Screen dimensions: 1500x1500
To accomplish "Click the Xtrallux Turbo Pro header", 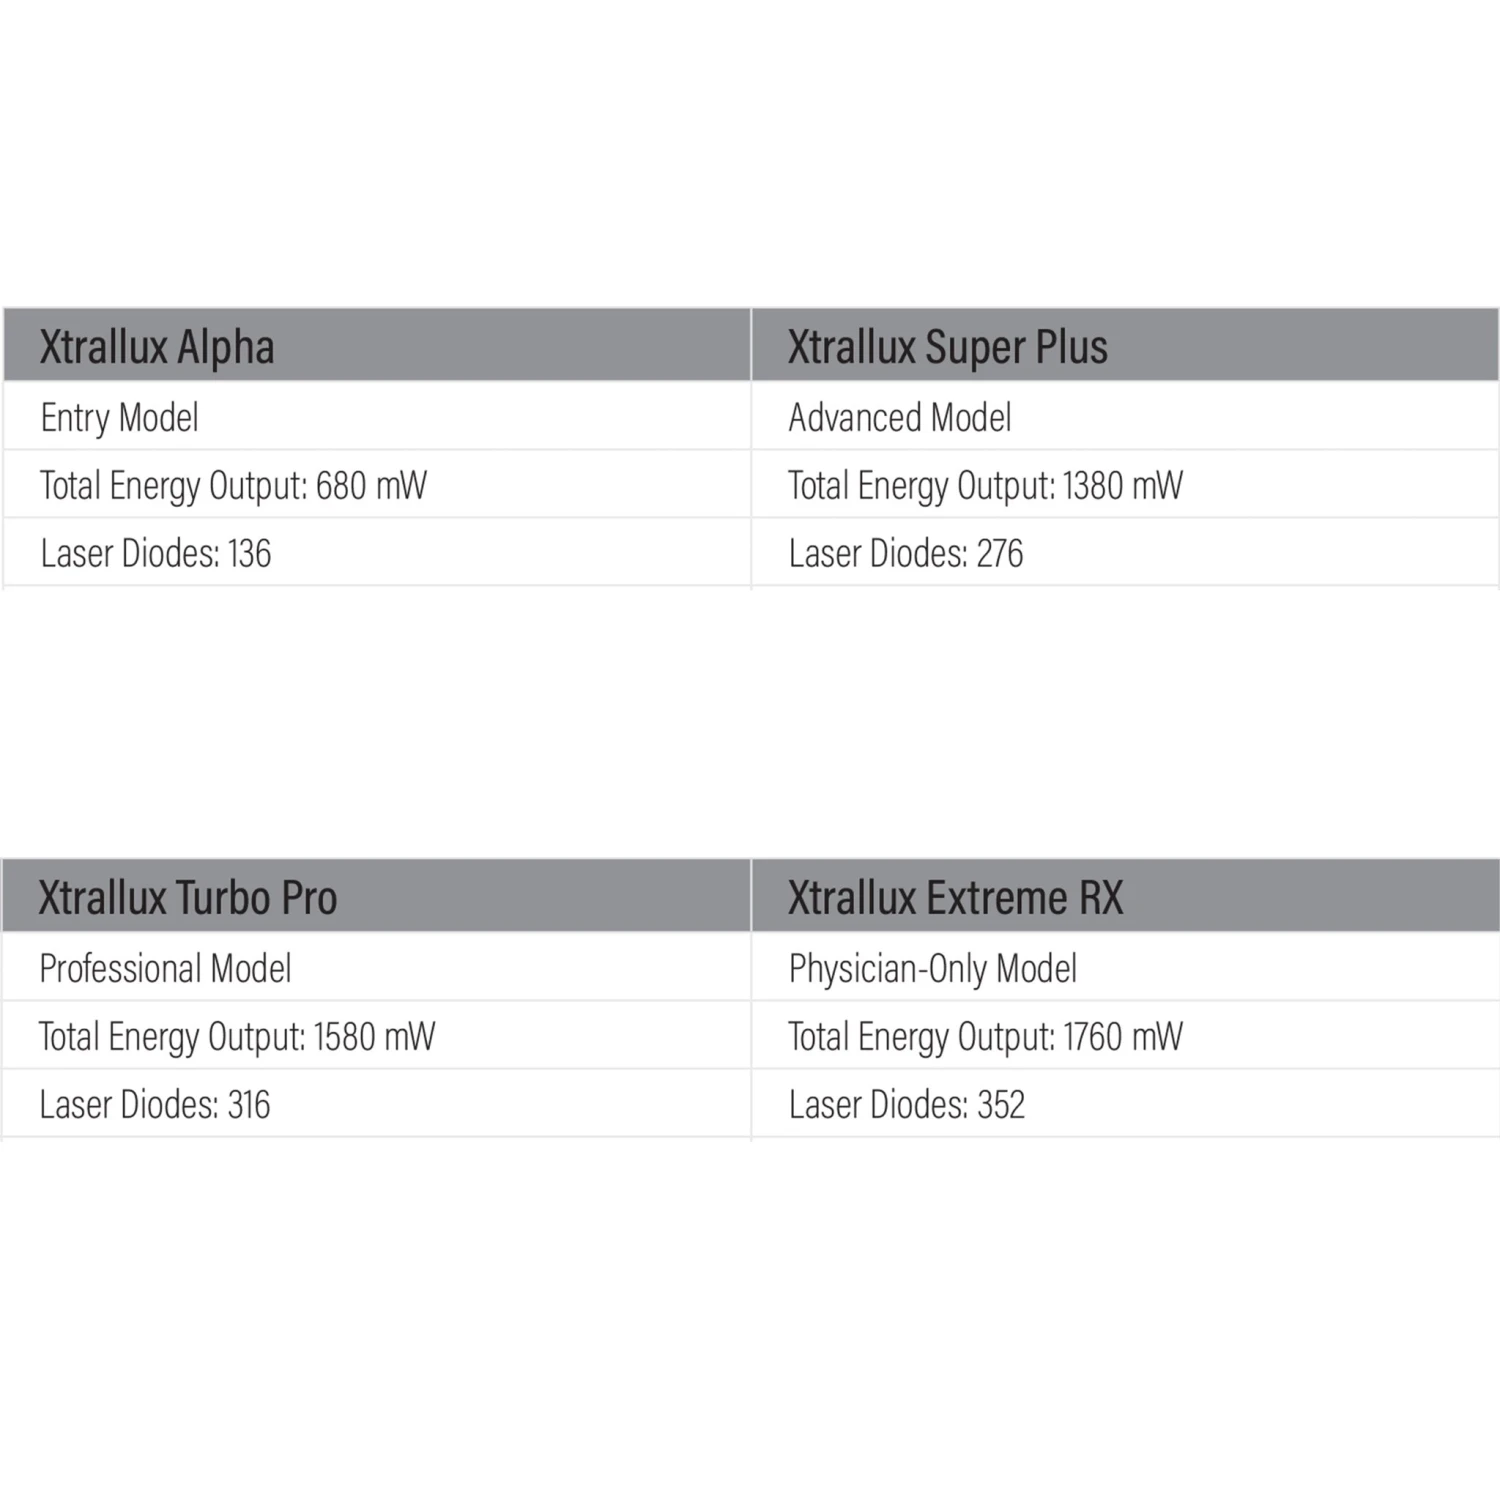I will 188,897.
